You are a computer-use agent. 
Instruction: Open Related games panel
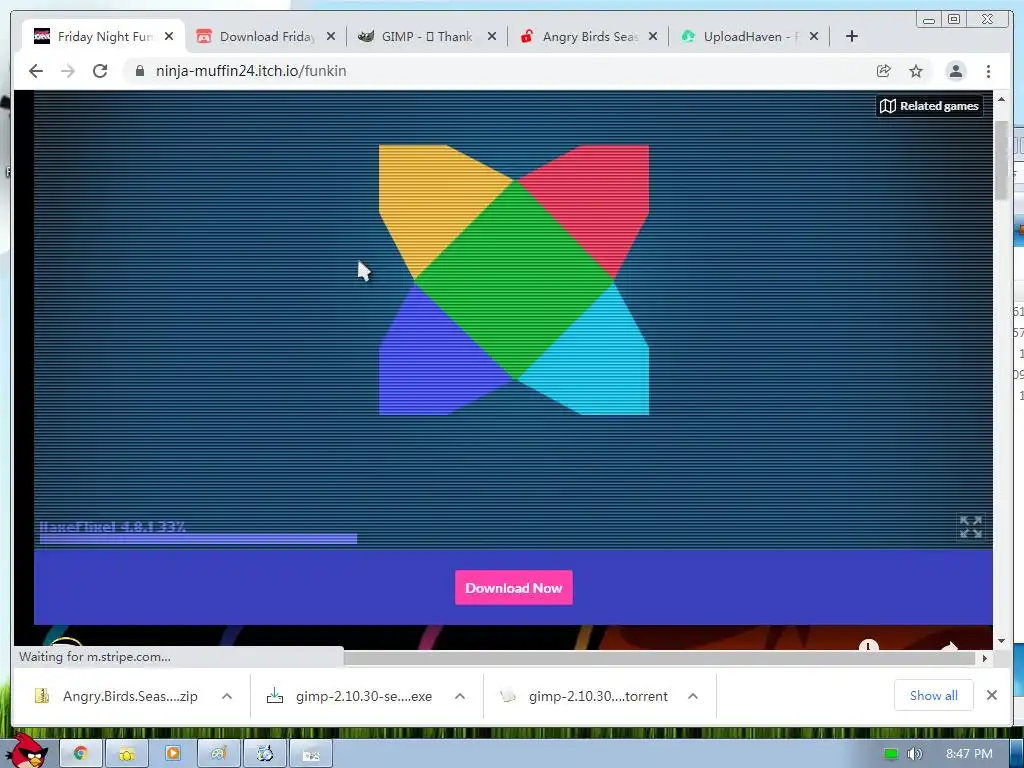pyautogui.click(x=929, y=106)
